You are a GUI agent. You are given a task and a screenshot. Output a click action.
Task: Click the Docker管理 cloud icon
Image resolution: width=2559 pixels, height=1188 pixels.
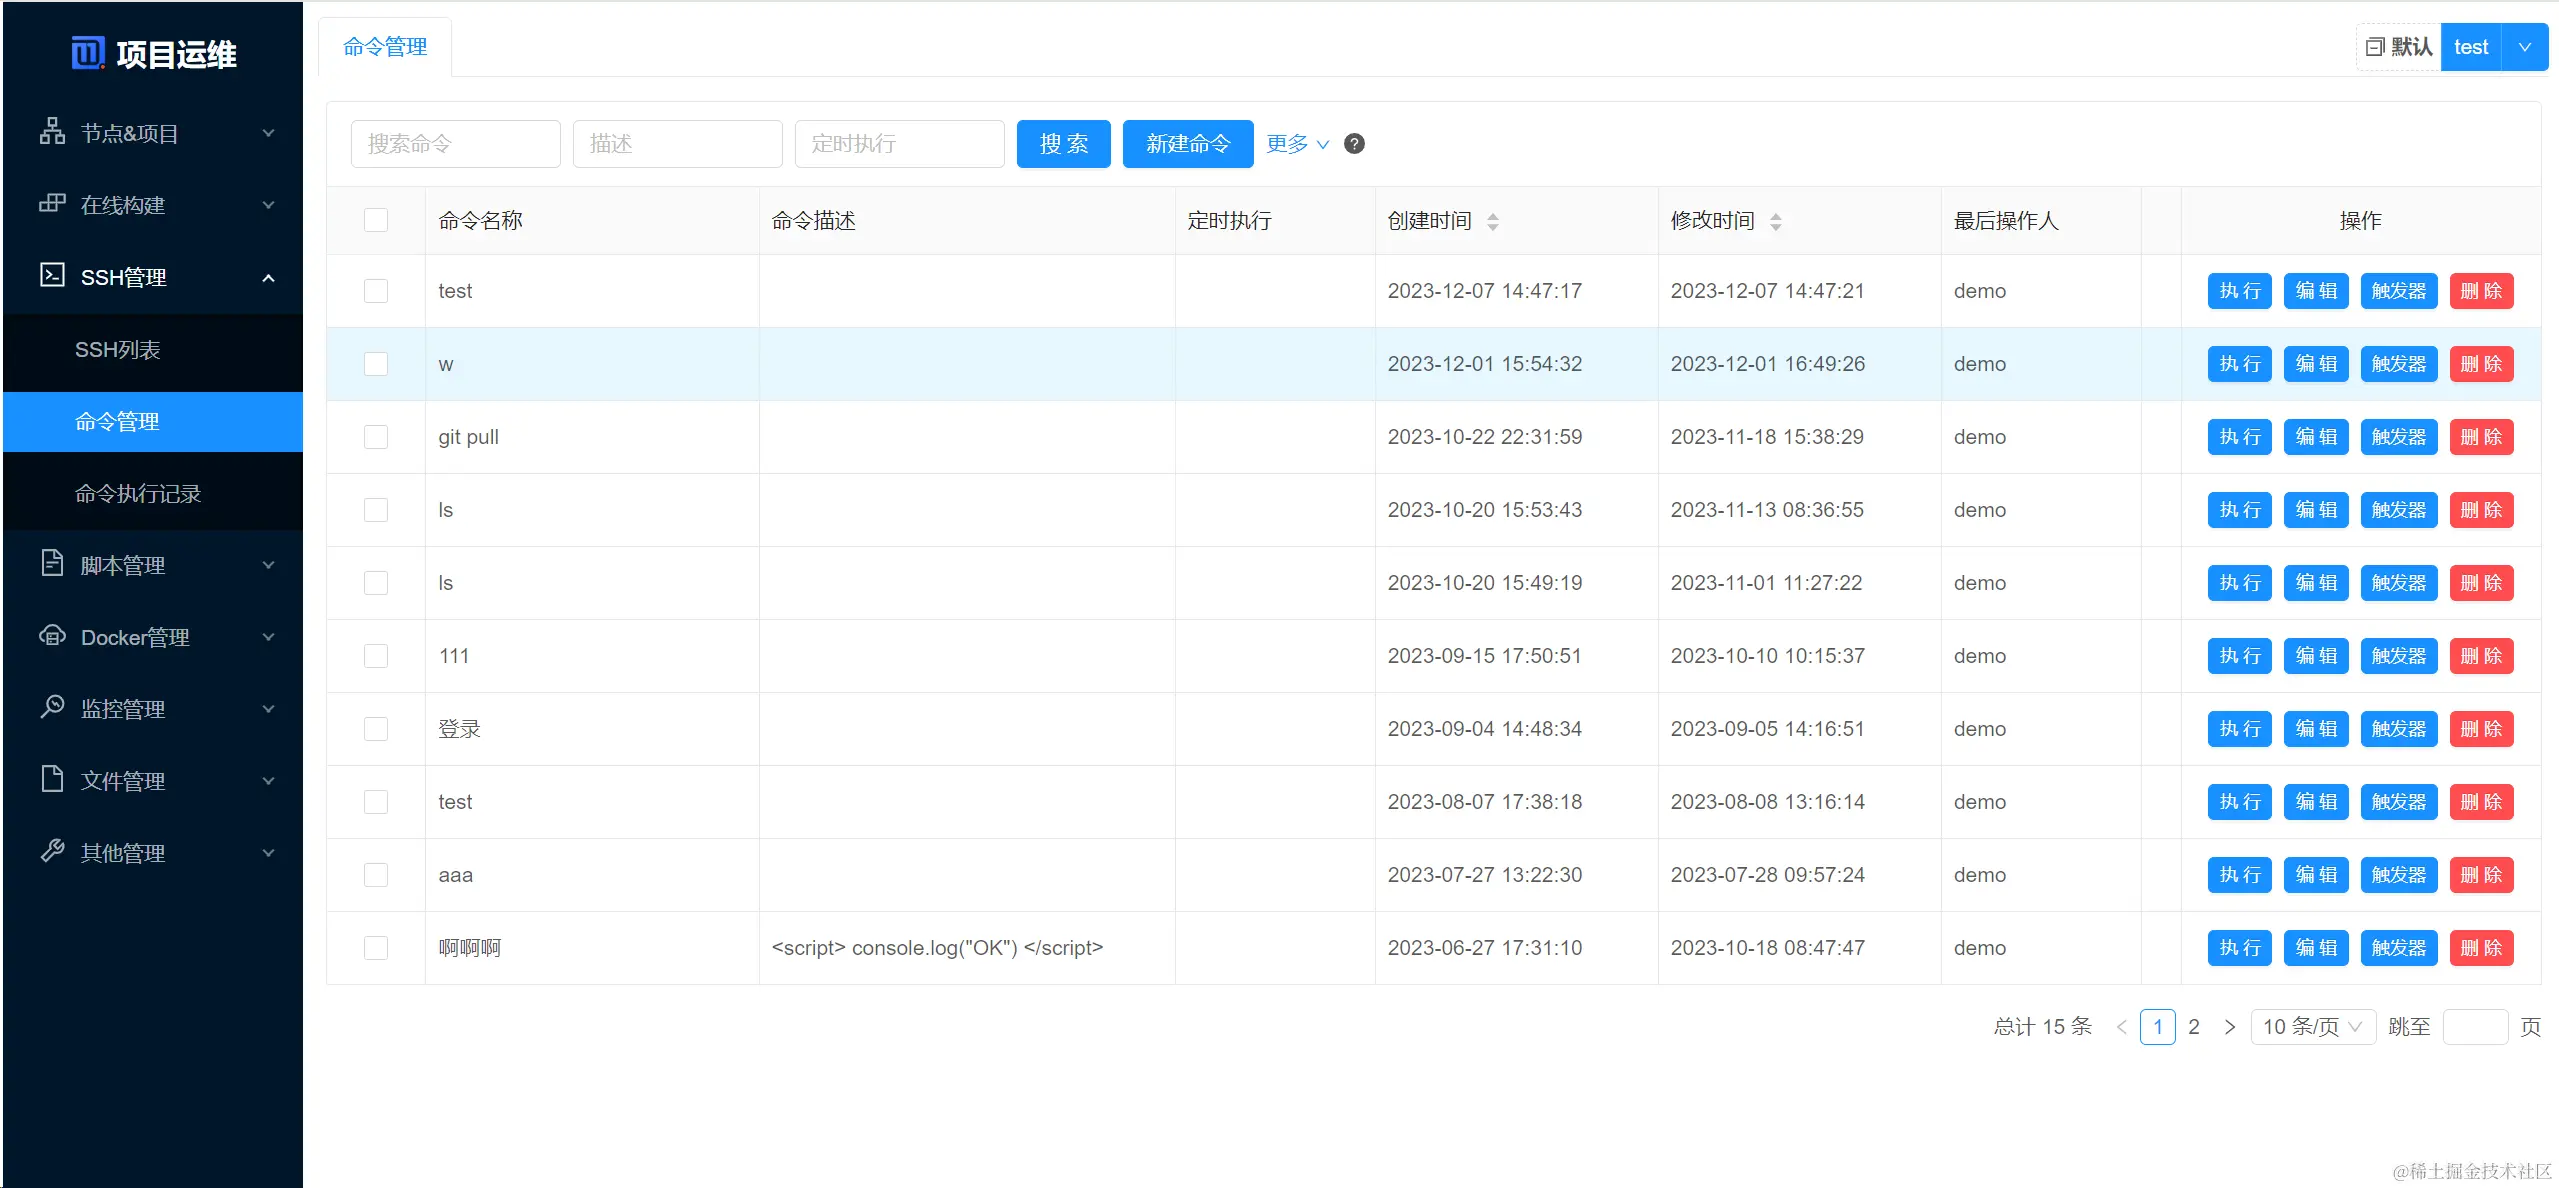[x=52, y=636]
